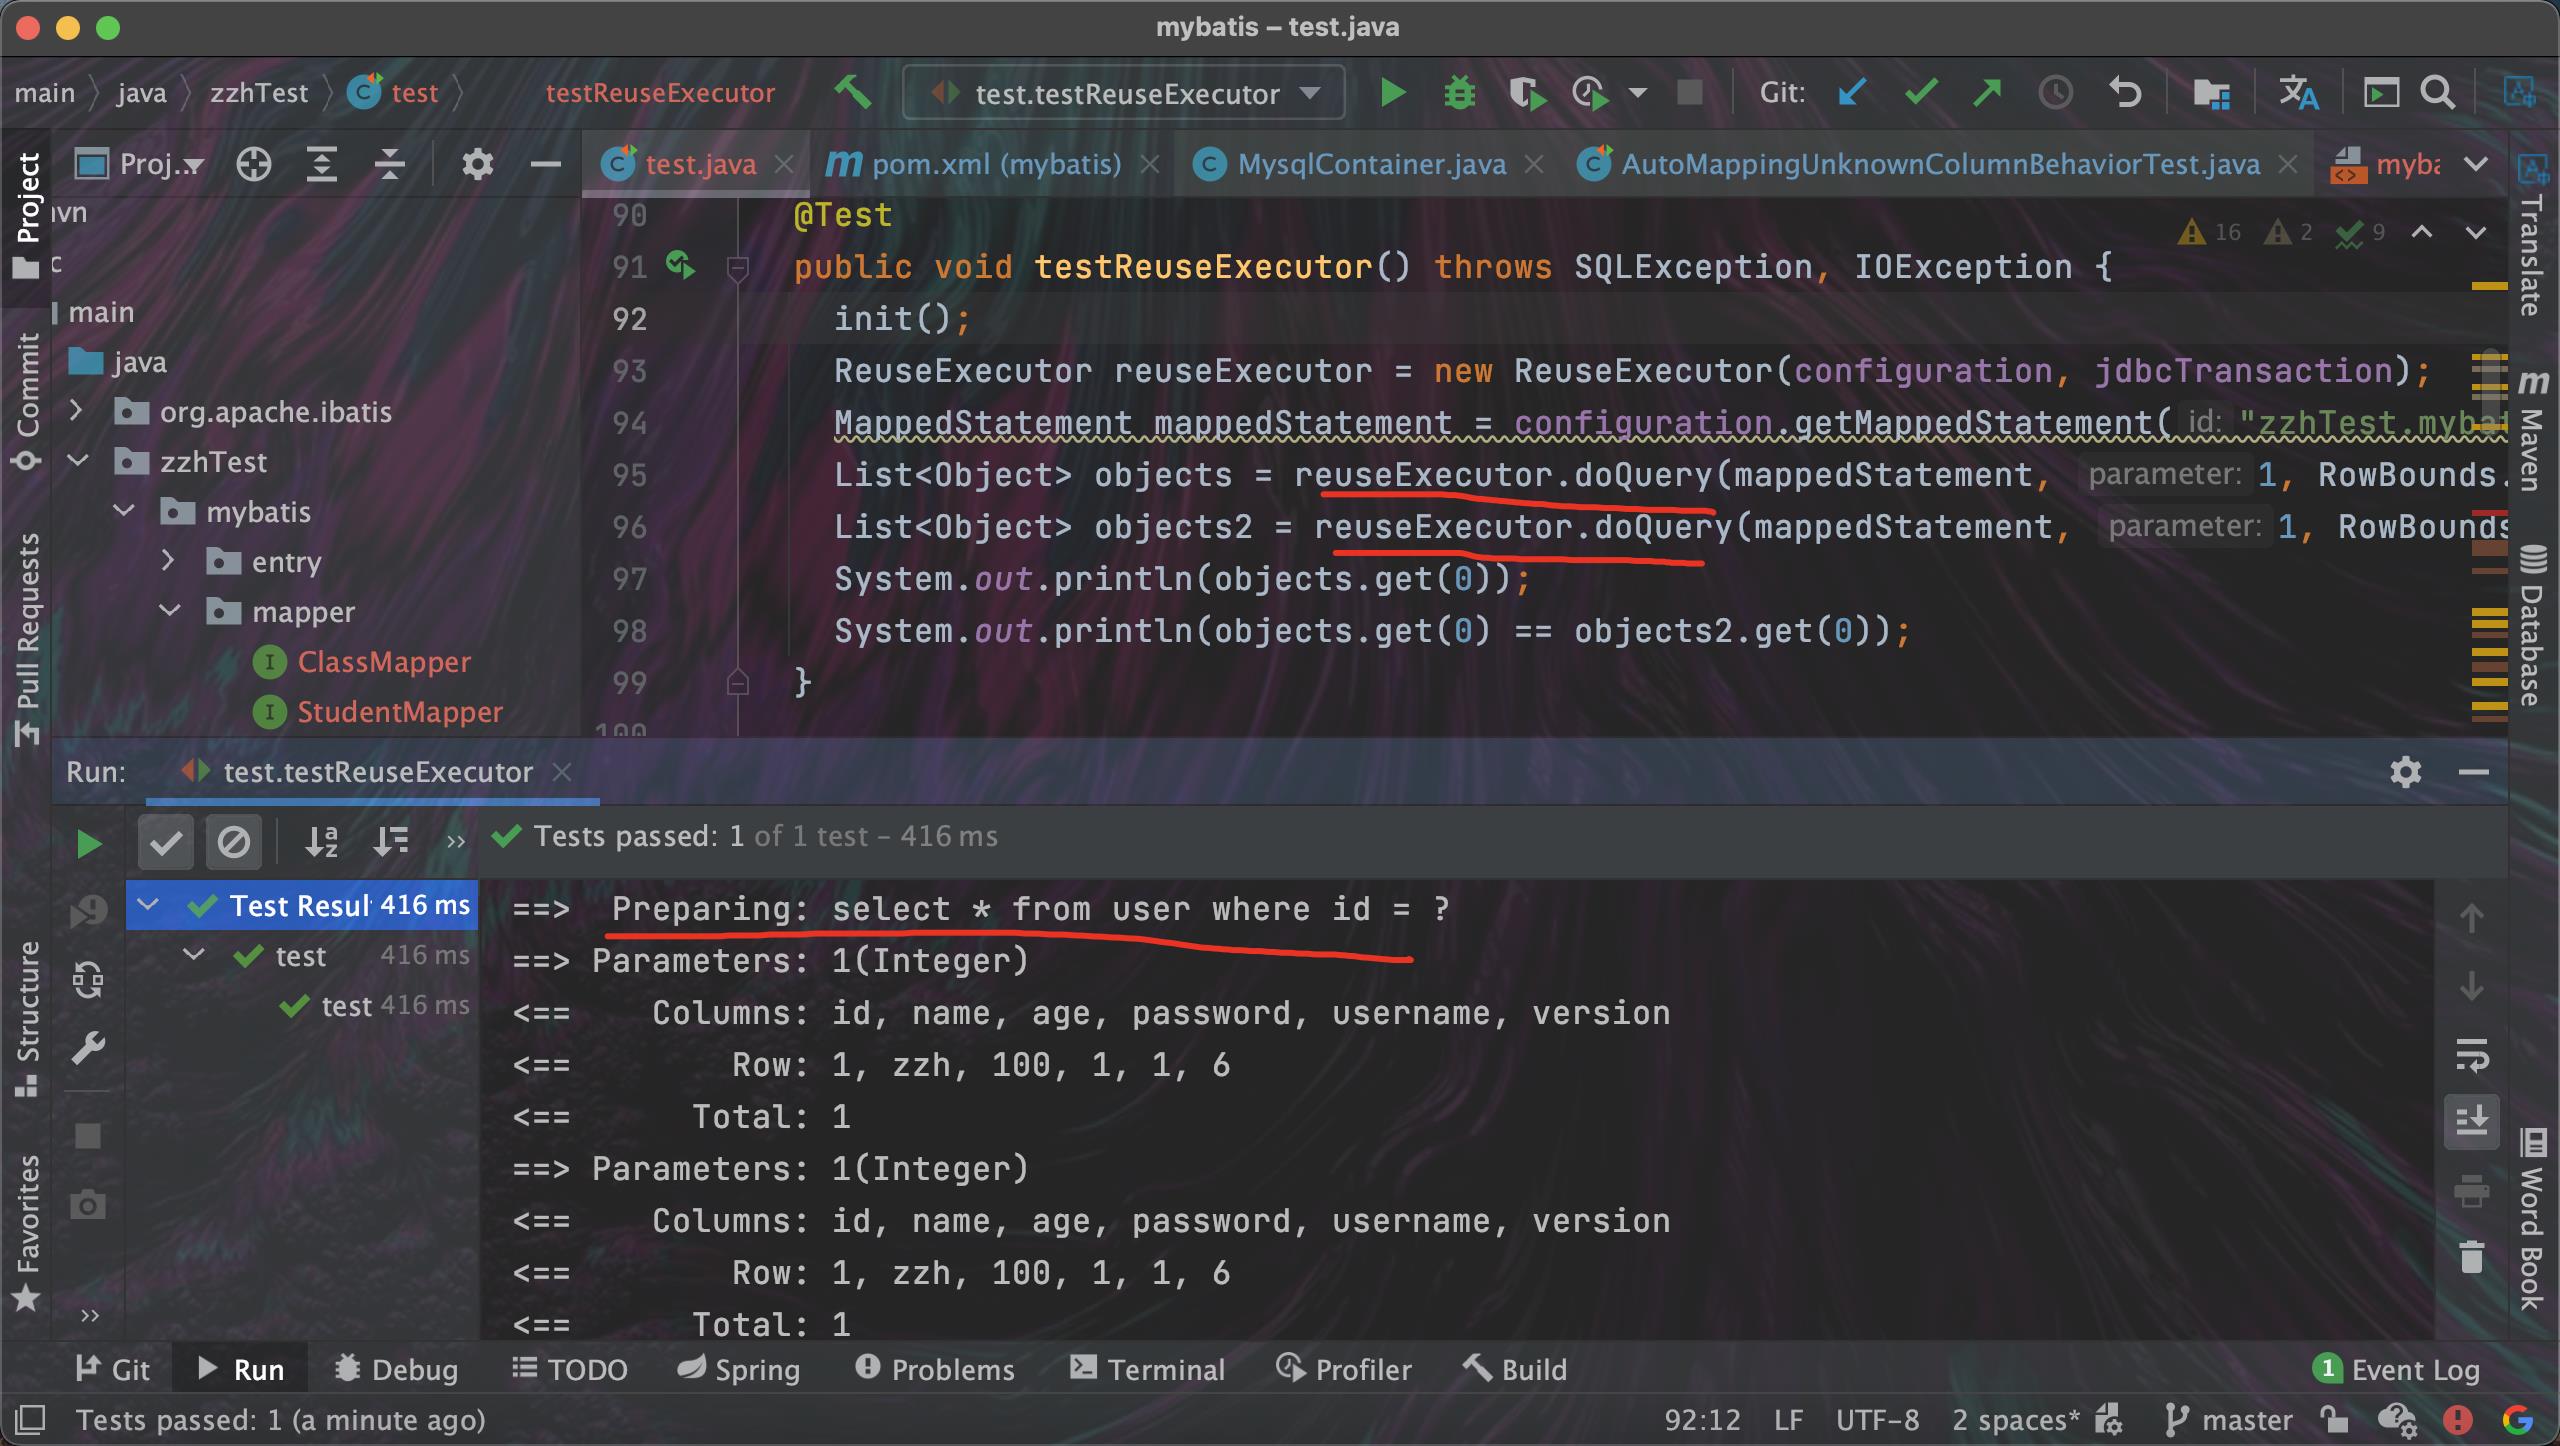
Task: Click the Git update project arrow
Action: pos(1852,93)
